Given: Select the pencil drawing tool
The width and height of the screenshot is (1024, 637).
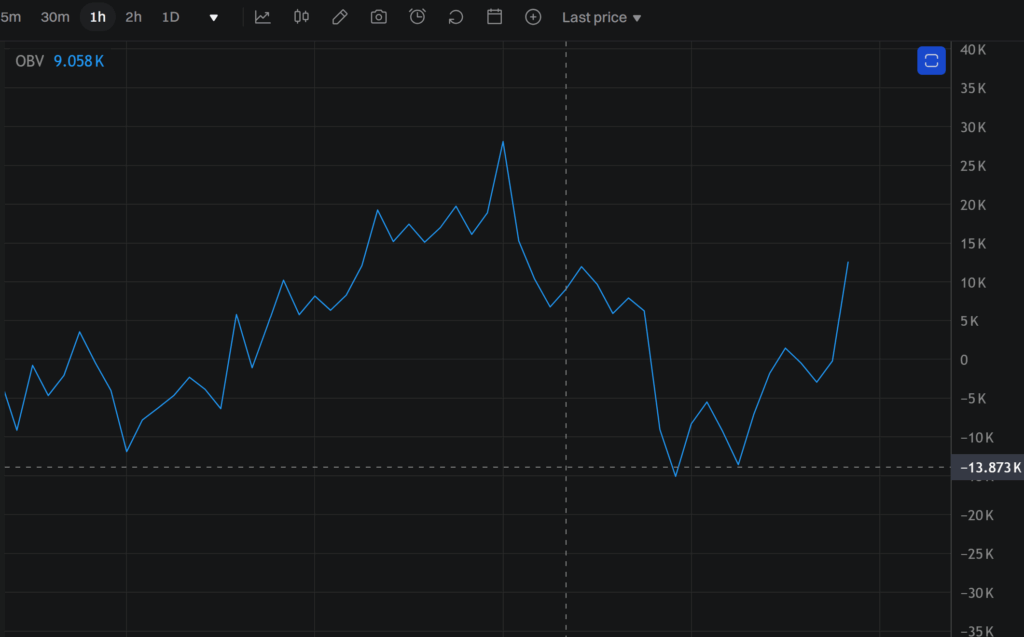Looking at the screenshot, I should click(x=340, y=17).
